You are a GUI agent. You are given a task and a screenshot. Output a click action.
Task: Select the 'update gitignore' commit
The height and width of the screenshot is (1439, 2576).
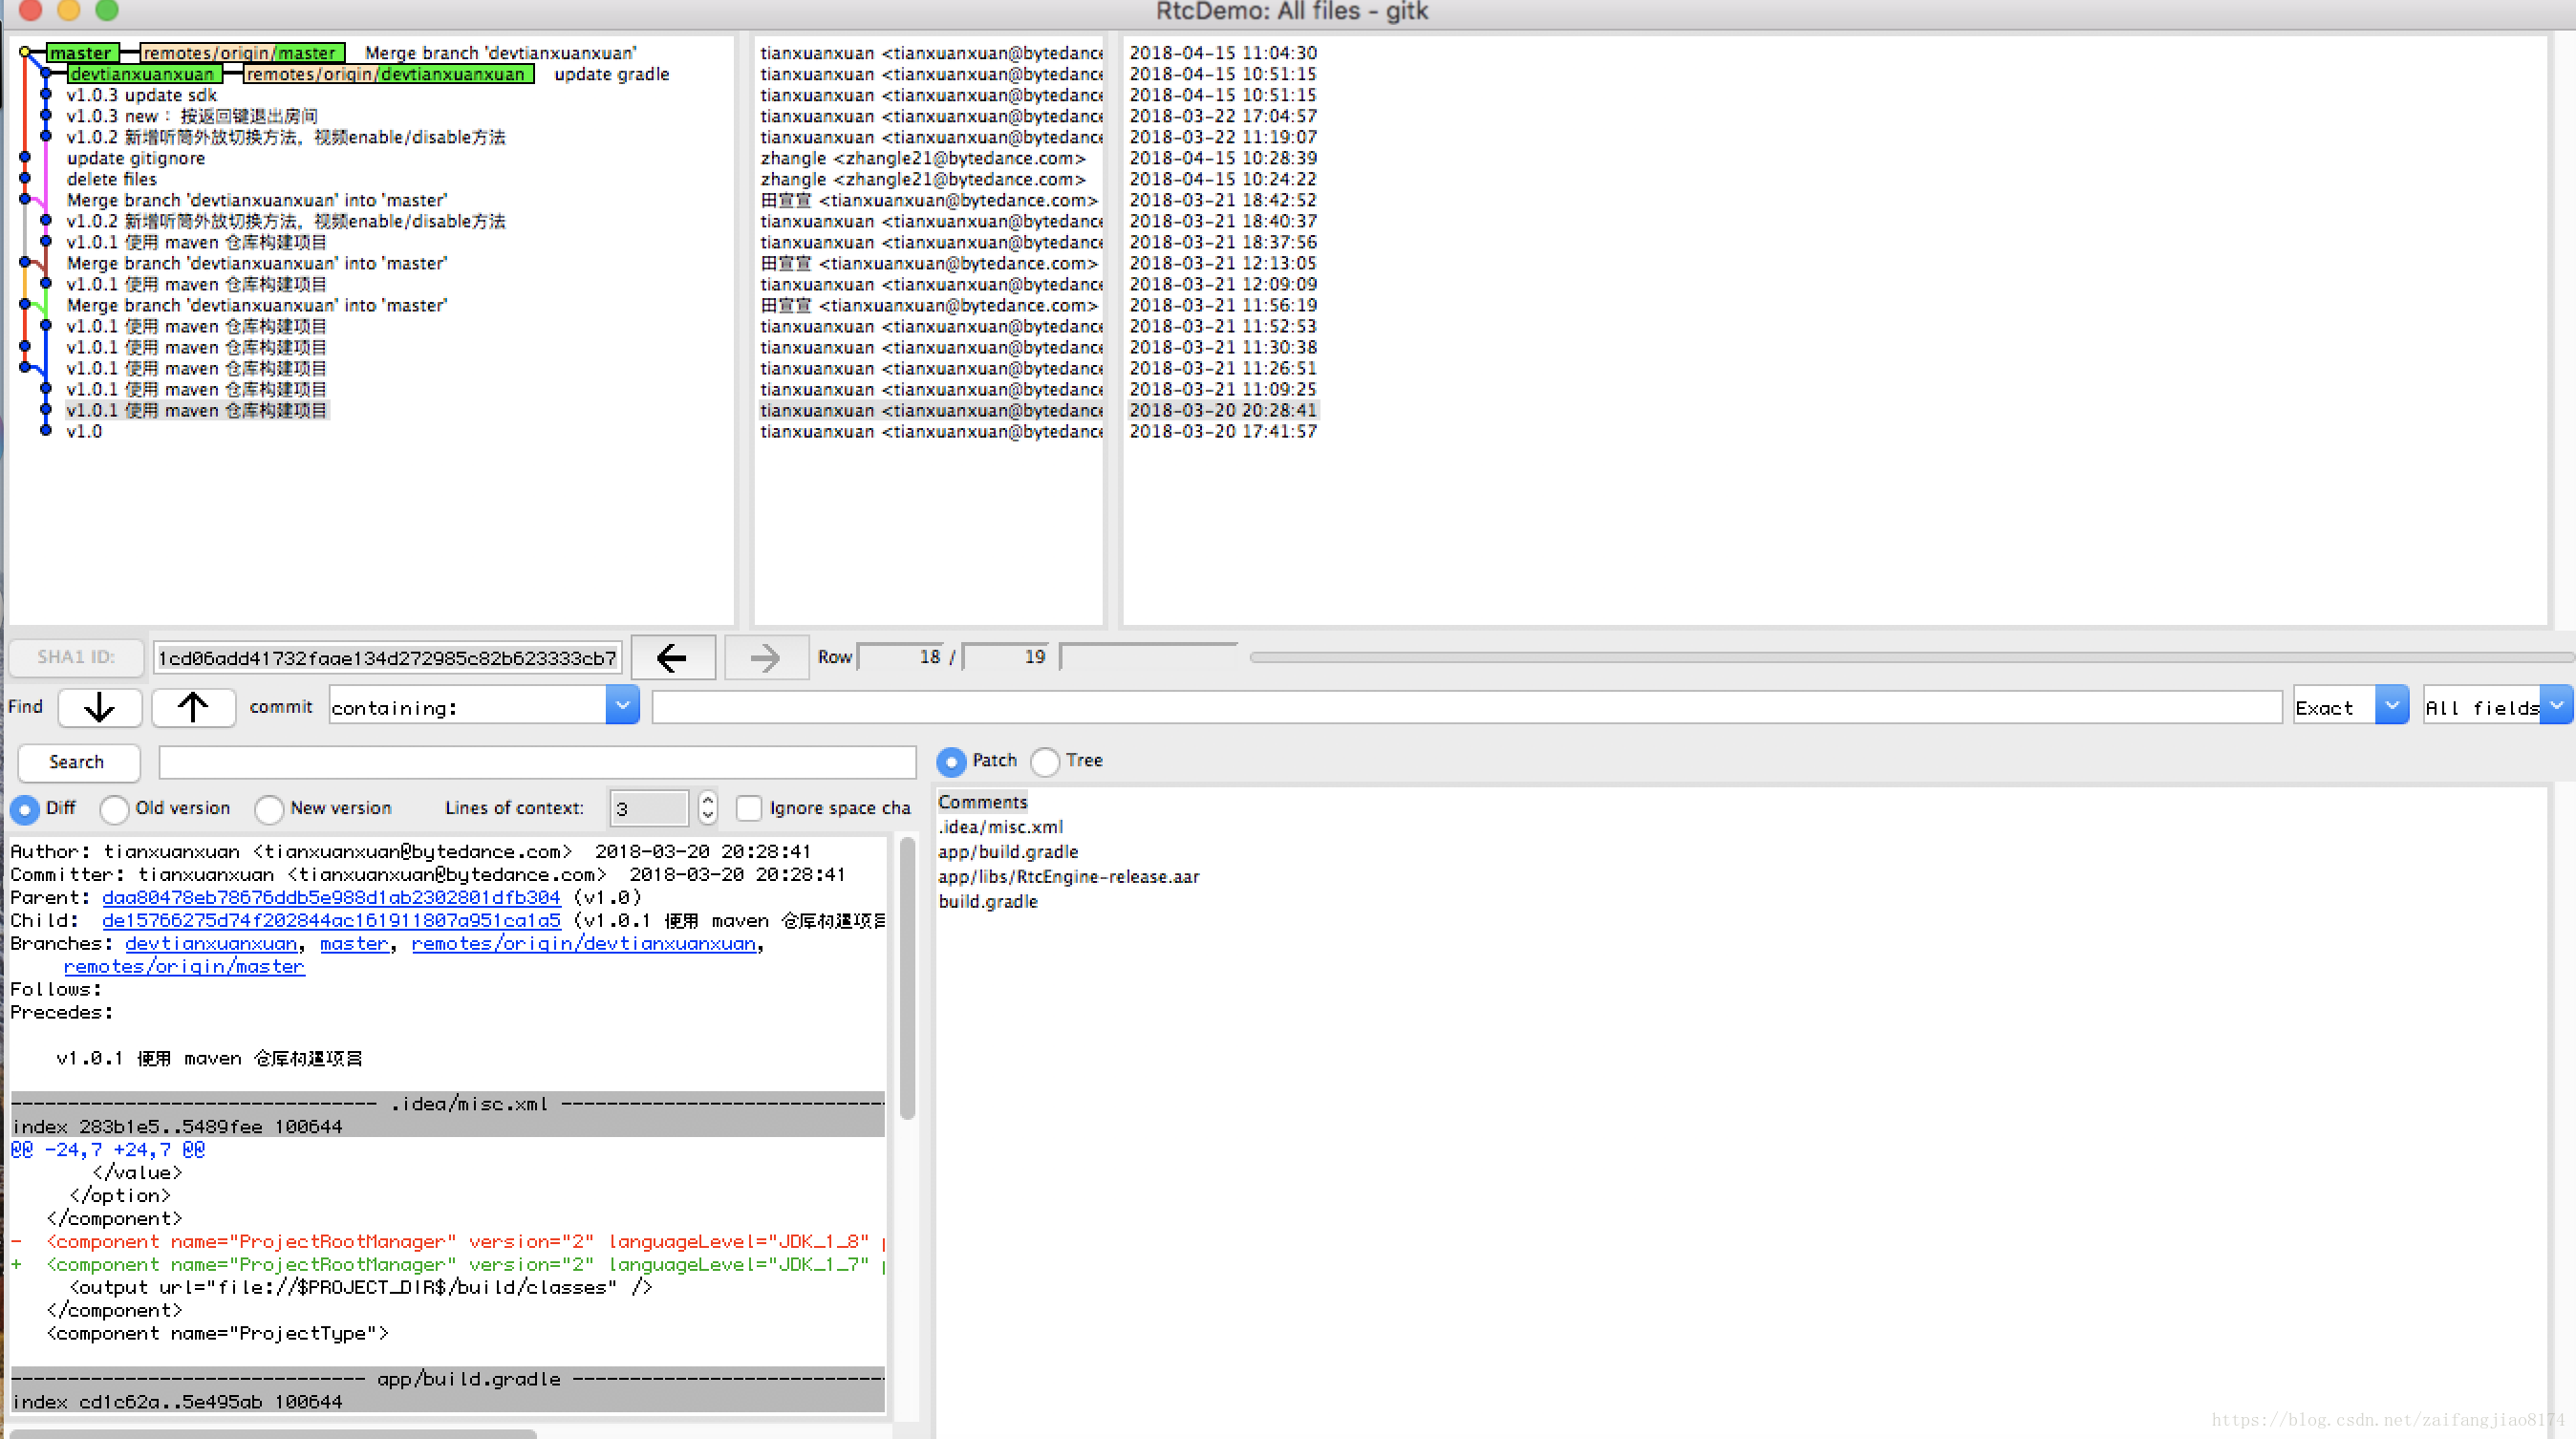136,158
